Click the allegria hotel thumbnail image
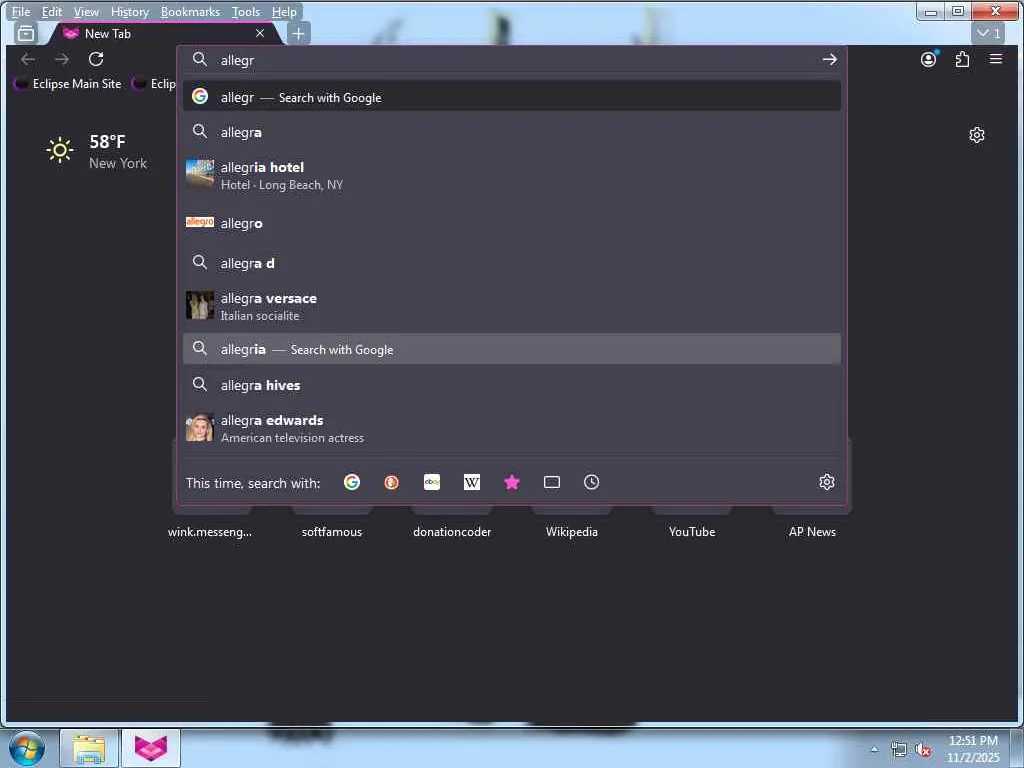This screenshot has width=1024, height=768. (x=200, y=173)
